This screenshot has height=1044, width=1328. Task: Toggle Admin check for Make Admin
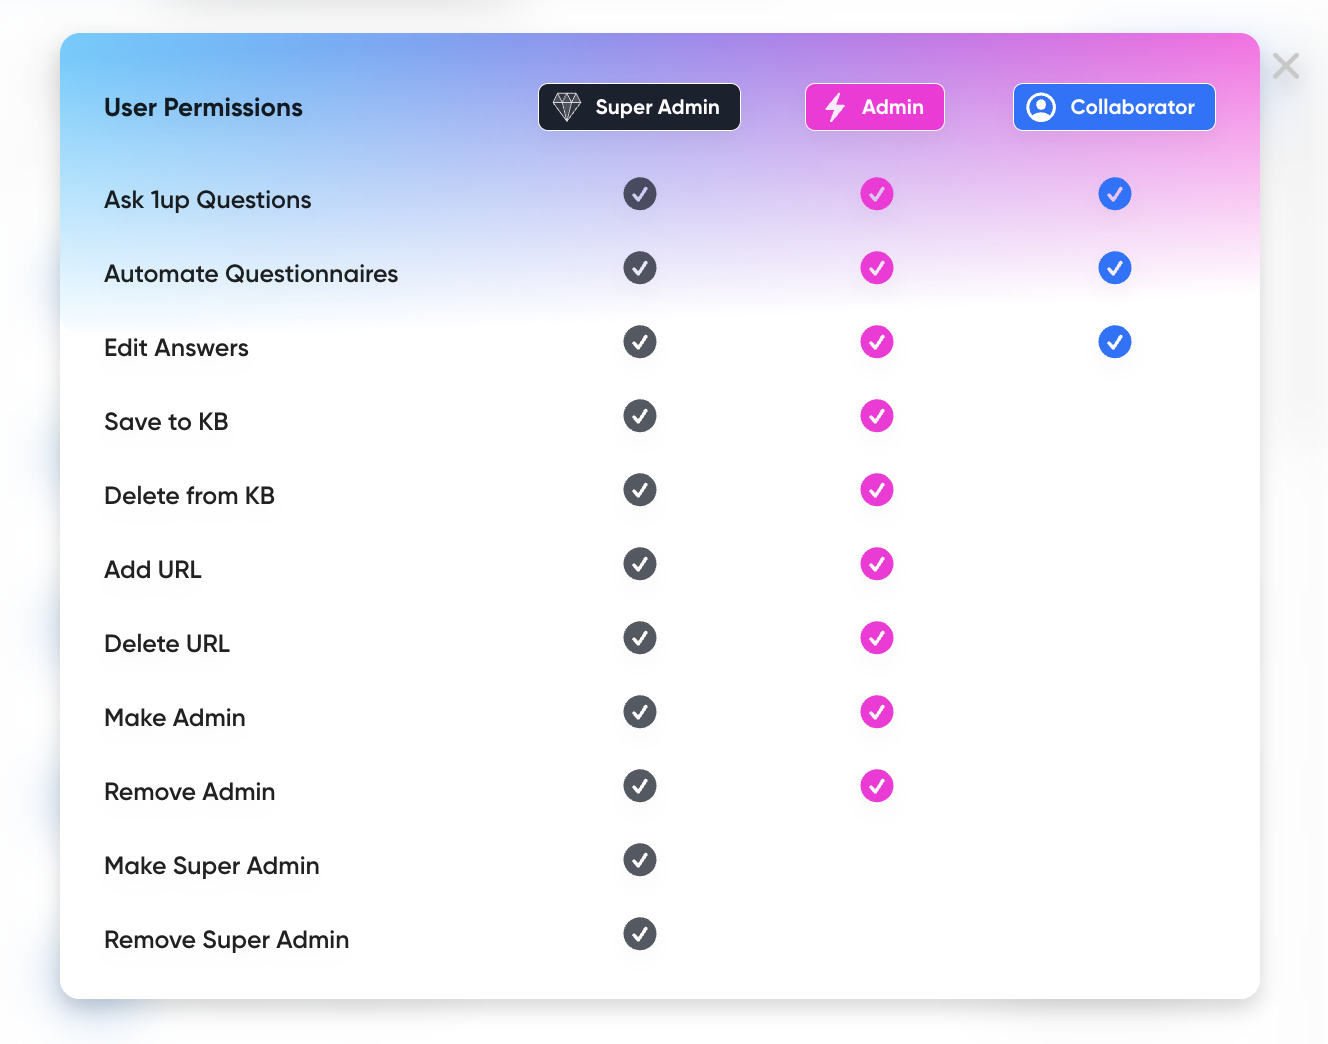tap(877, 712)
